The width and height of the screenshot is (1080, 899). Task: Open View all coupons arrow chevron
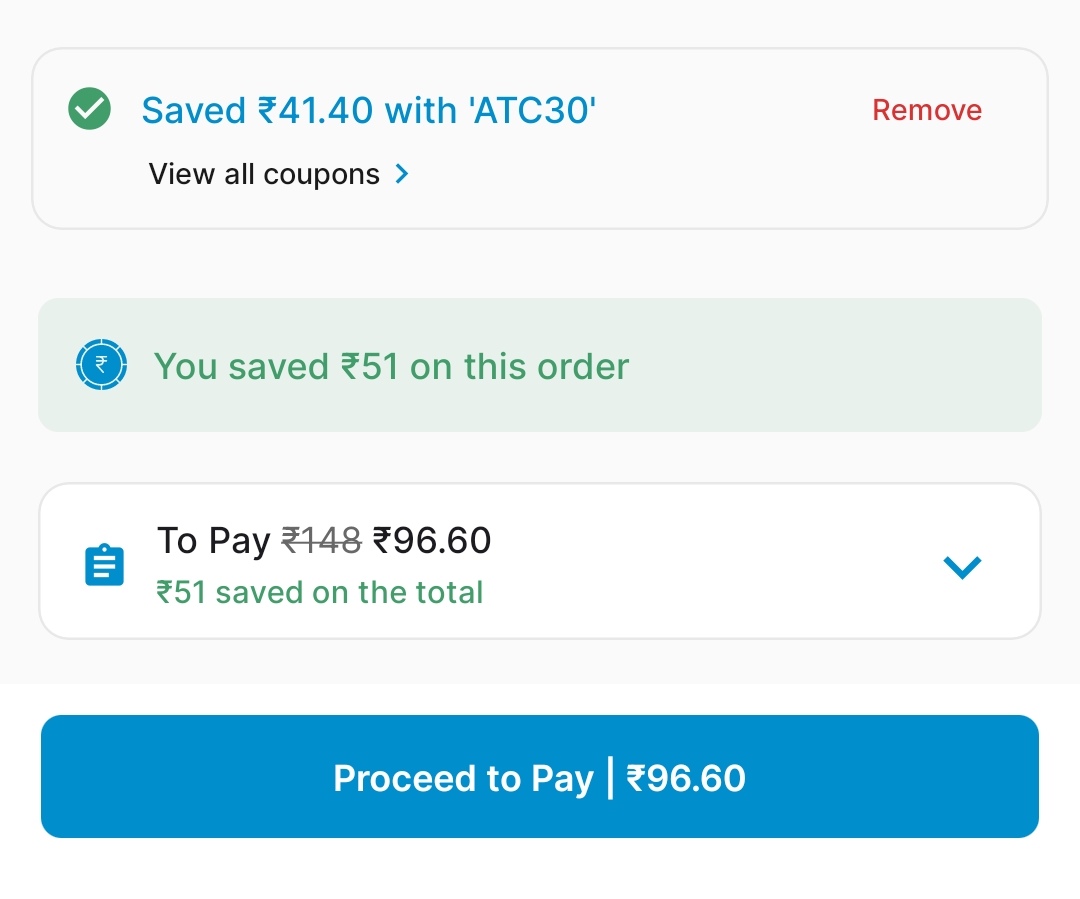click(x=401, y=173)
